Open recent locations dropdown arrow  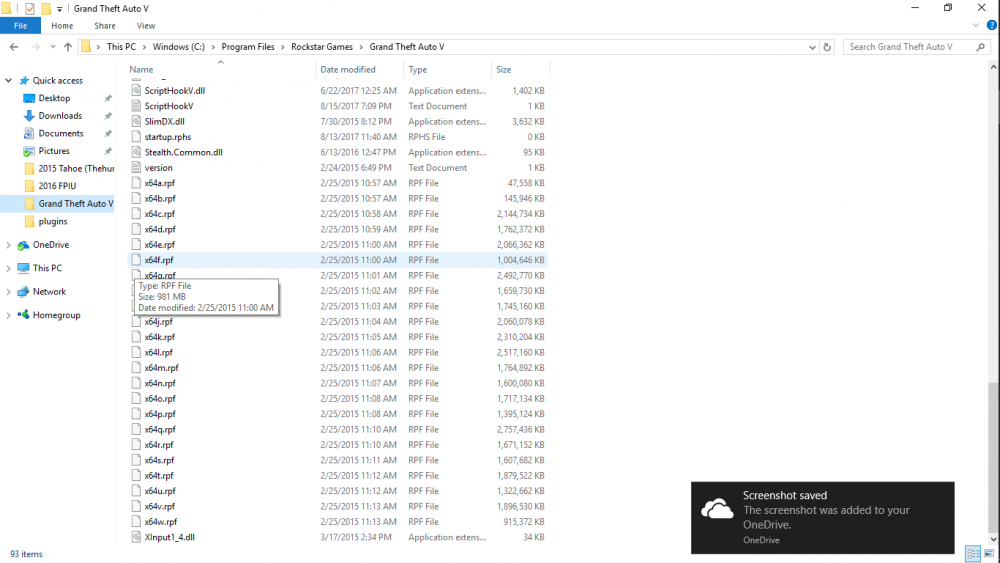tap(53, 47)
